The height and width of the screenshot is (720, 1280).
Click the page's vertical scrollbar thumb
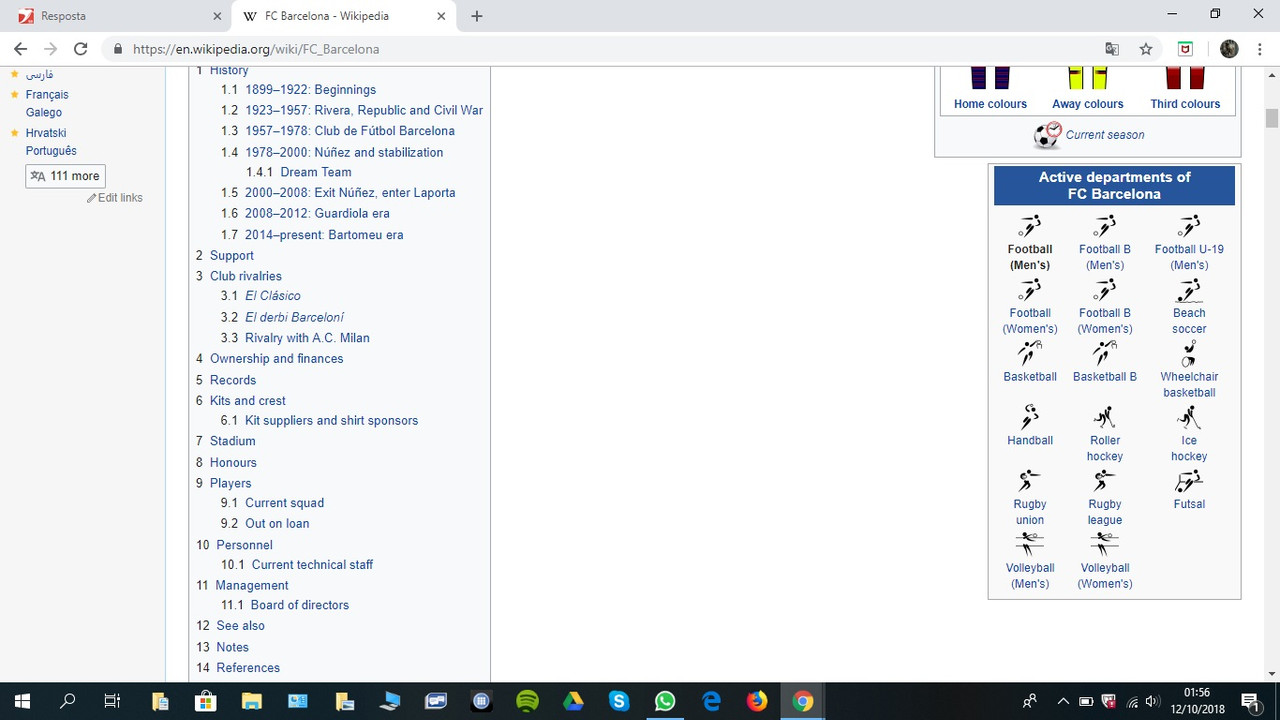coord(1272,117)
